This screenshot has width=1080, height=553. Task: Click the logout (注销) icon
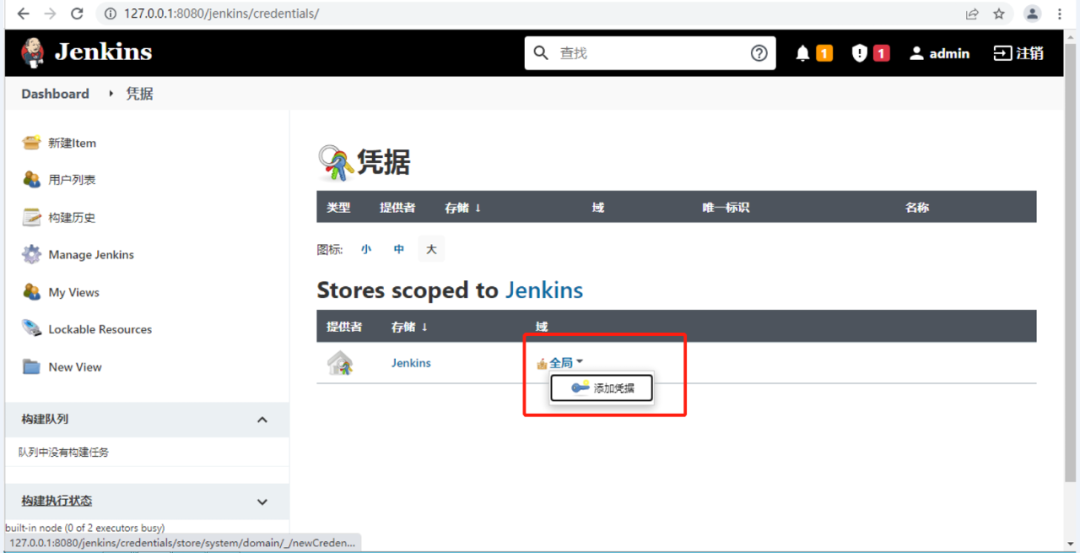pos(1001,54)
